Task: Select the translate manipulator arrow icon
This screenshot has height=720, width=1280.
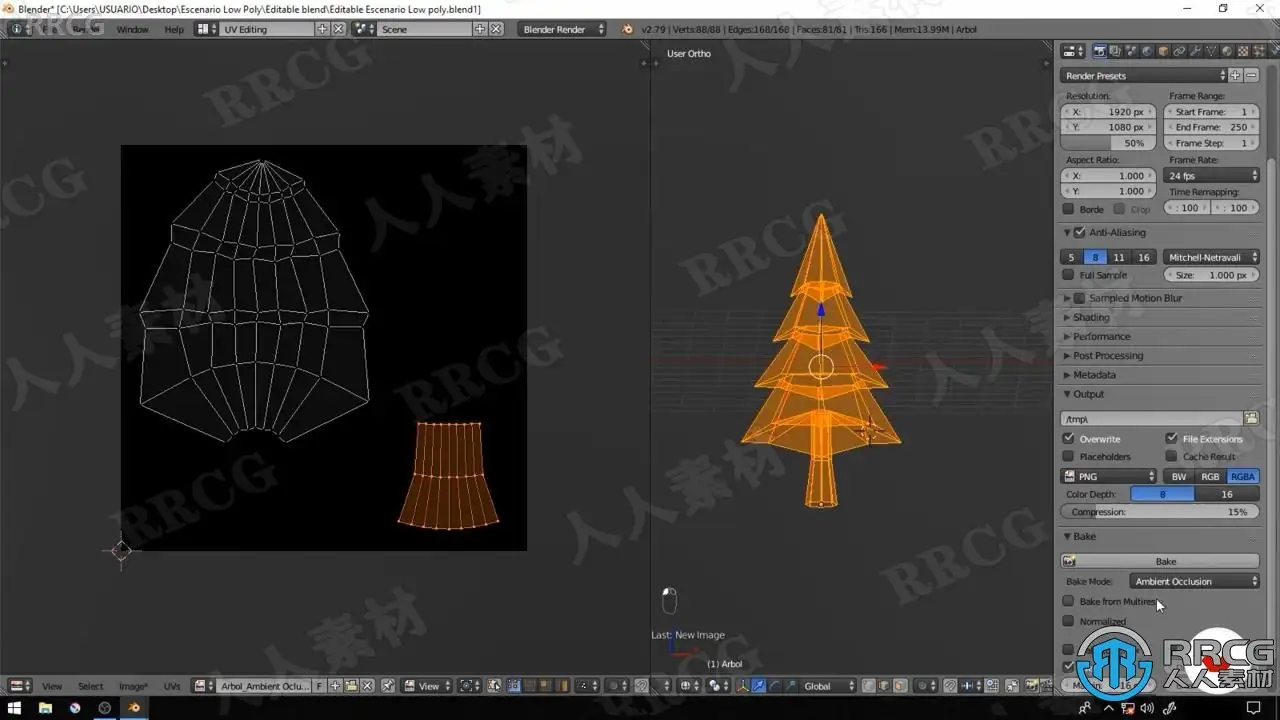Action: (759, 686)
